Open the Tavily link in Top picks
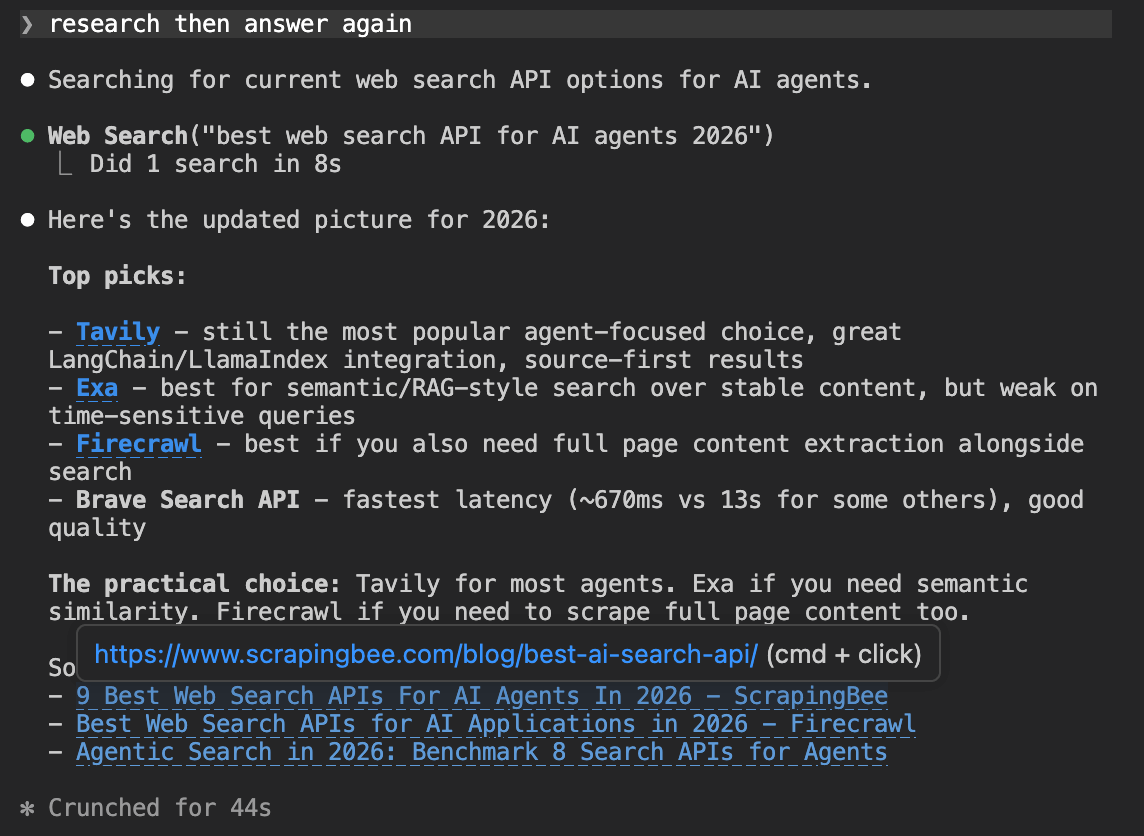This screenshot has height=836, width=1144. (x=118, y=332)
